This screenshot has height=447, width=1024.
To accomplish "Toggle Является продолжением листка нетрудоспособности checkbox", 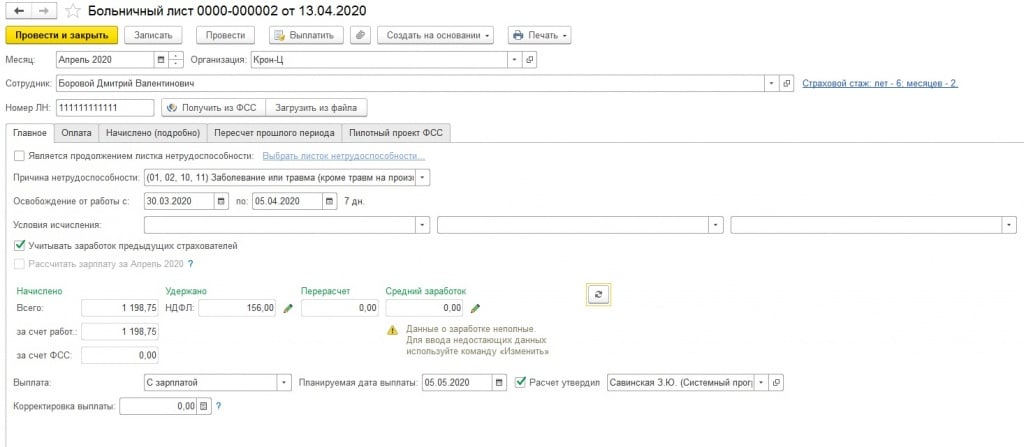I will 19,156.
